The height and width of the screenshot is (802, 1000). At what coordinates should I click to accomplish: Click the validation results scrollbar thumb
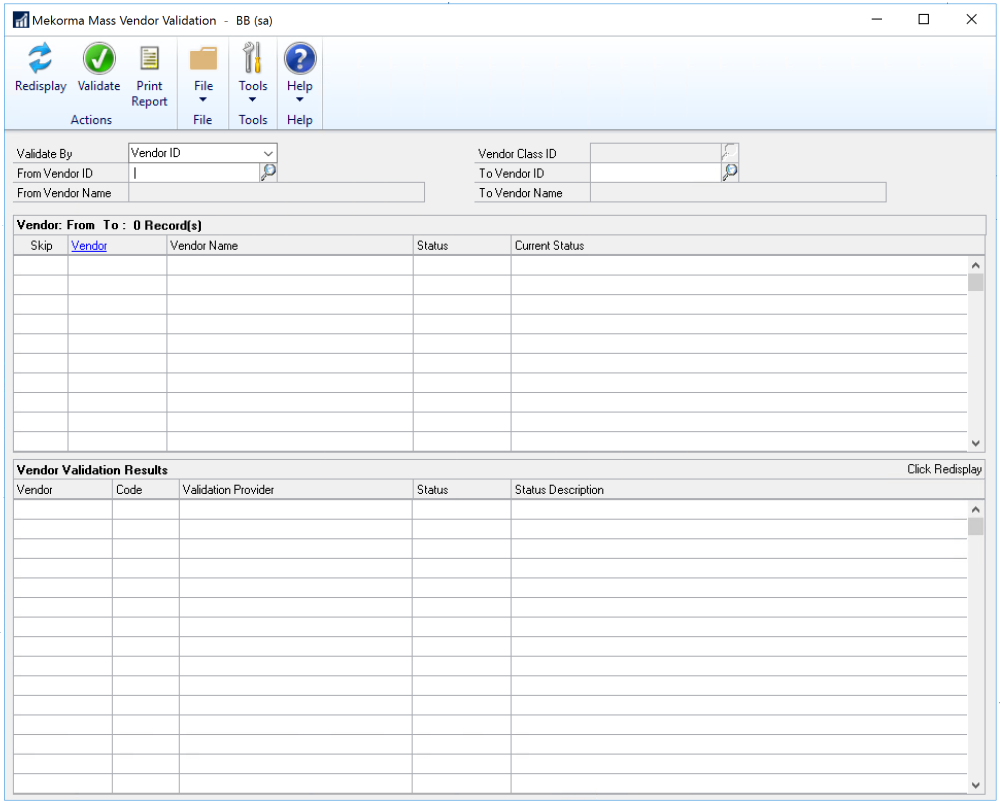975,526
